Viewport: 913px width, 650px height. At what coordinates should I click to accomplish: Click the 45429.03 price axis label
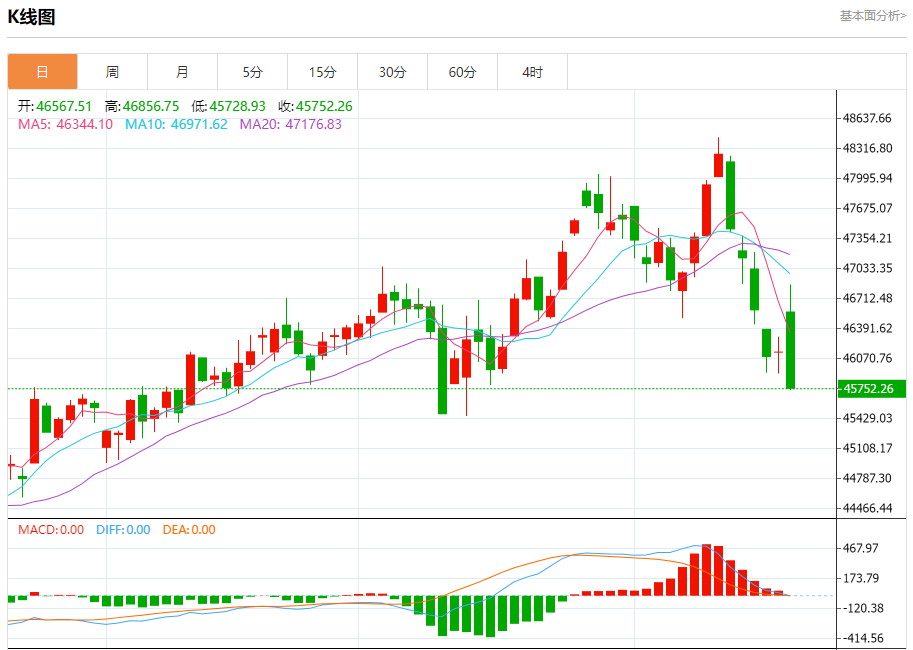(x=867, y=418)
